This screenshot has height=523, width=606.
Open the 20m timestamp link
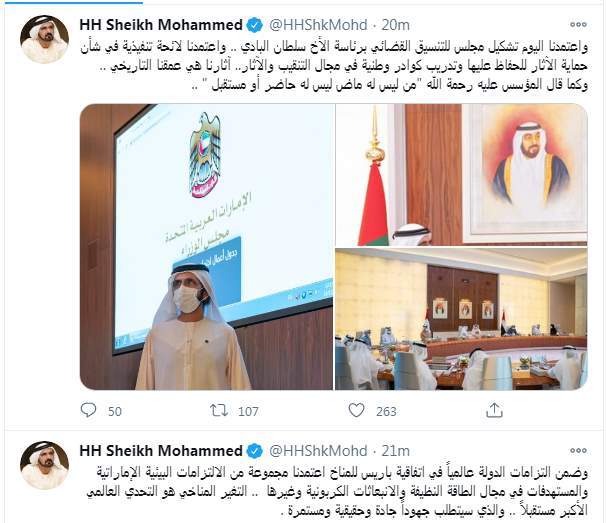(x=395, y=25)
